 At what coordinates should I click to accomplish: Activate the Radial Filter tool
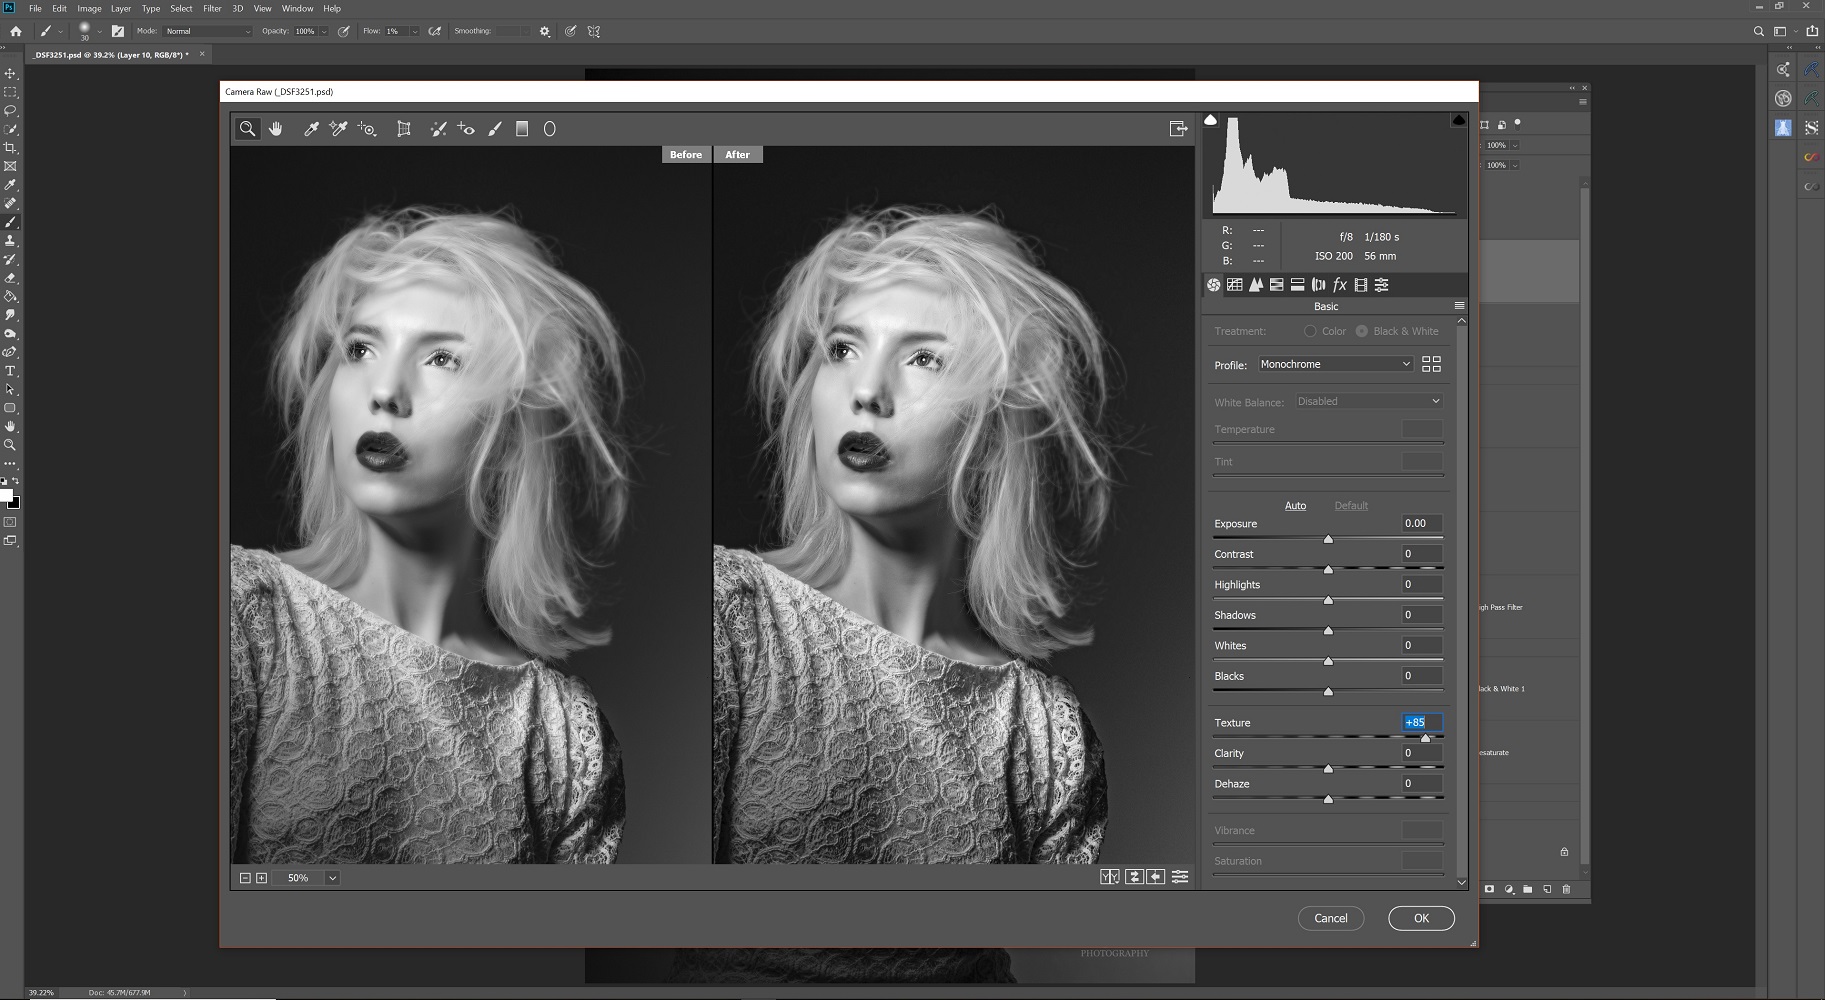[549, 129]
